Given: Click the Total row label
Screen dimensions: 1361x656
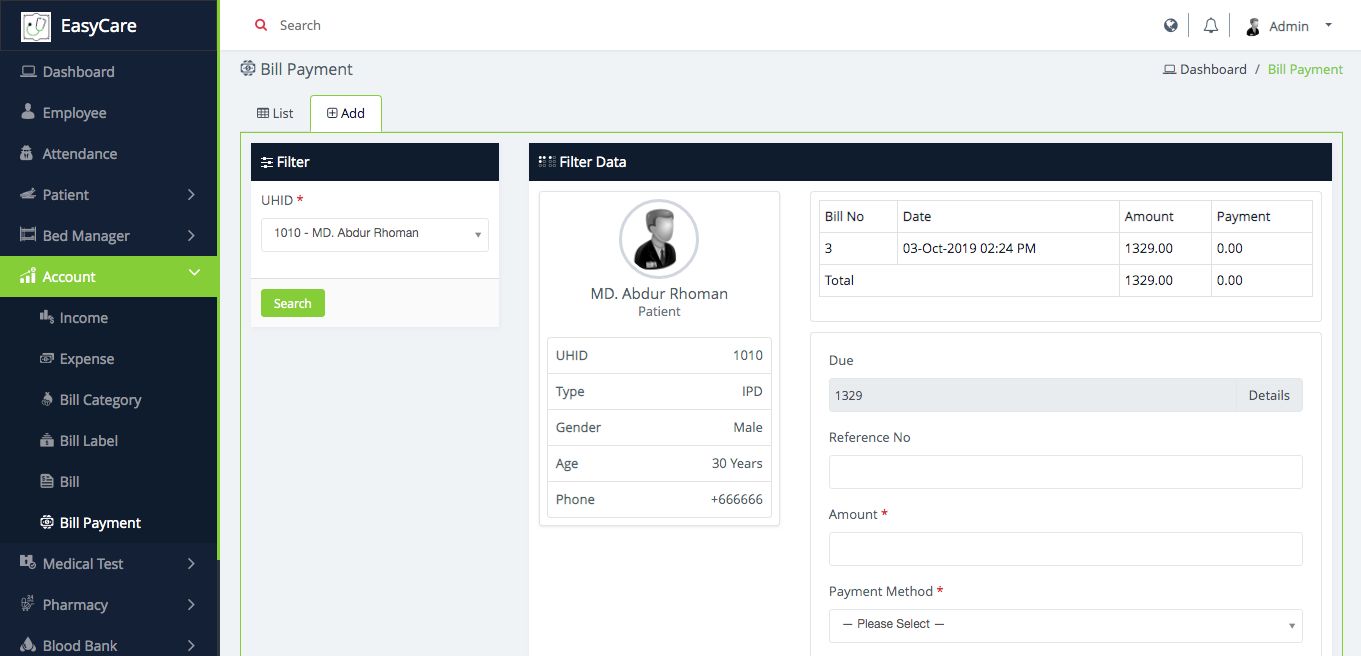Looking at the screenshot, I should click(839, 280).
